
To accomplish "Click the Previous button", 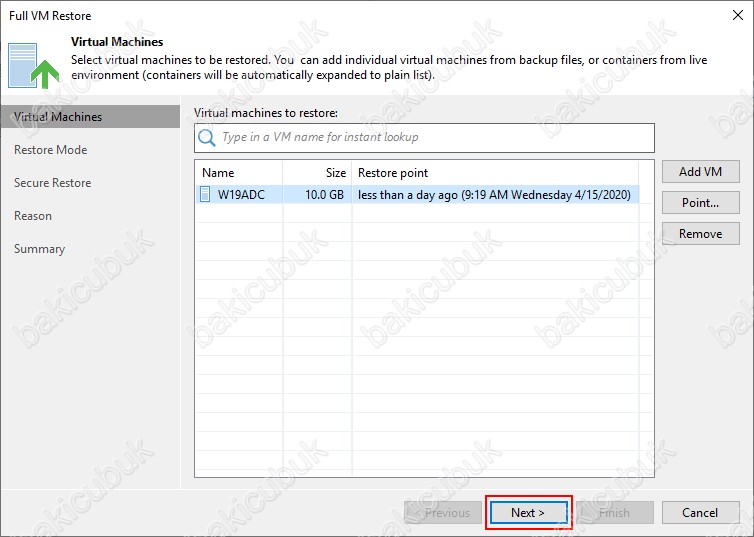I will click(x=443, y=513).
